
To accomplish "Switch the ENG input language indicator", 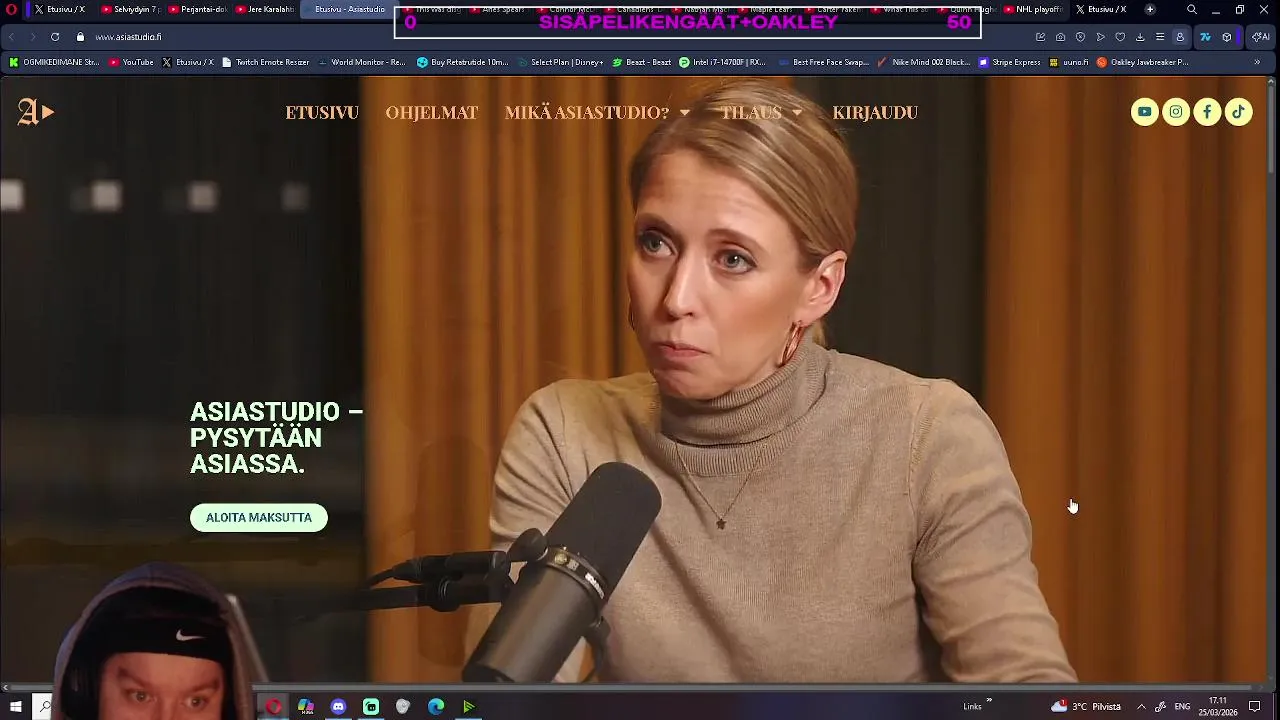I will click(x=1182, y=707).
